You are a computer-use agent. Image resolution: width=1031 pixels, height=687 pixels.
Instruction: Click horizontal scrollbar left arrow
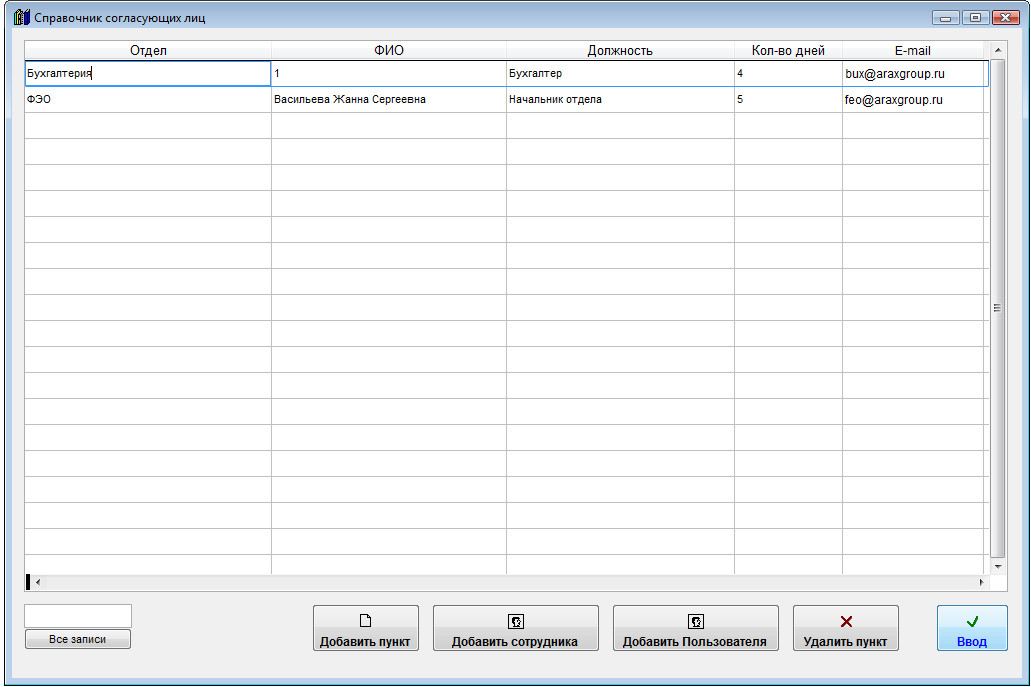(38, 582)
